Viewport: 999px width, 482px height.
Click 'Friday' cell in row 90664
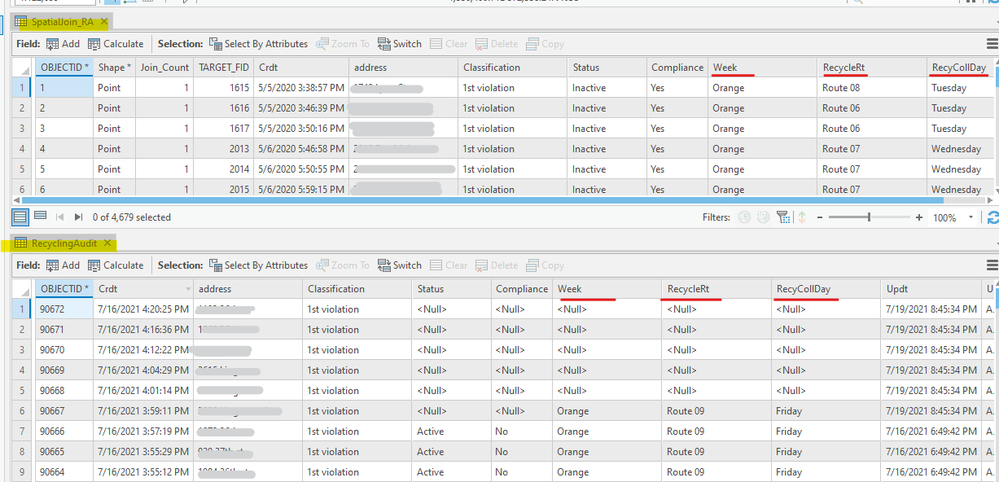tap(826, 472)
